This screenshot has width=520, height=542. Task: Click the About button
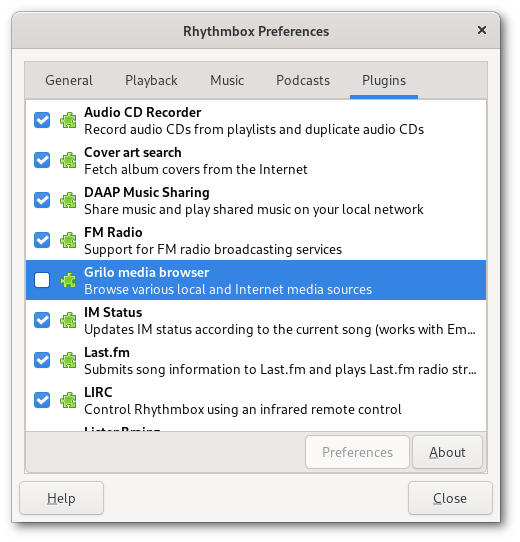[447, 452]
